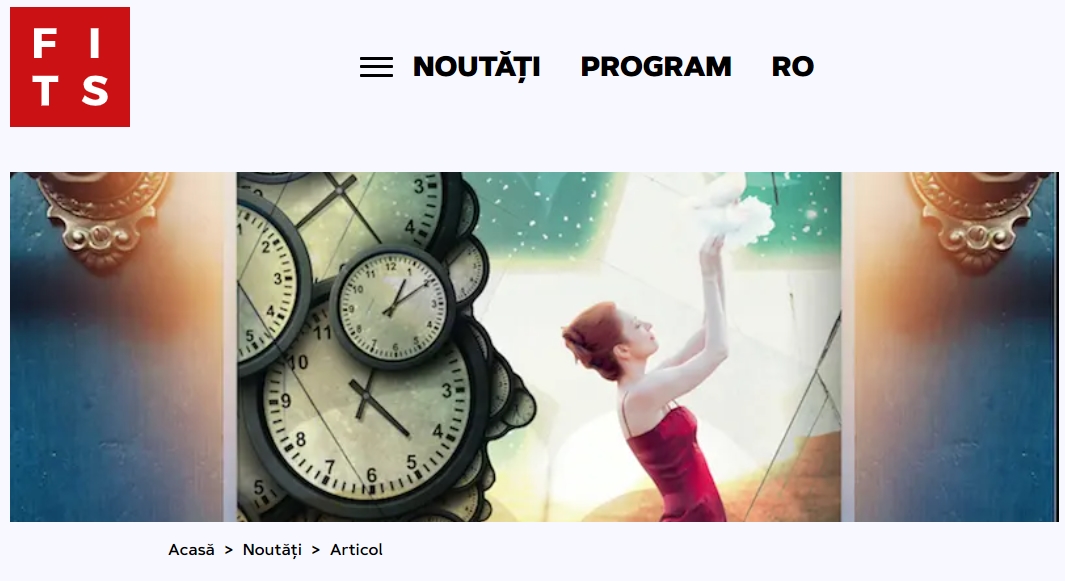Click the first breadcrumb separator after Acasă

point(229,550)
